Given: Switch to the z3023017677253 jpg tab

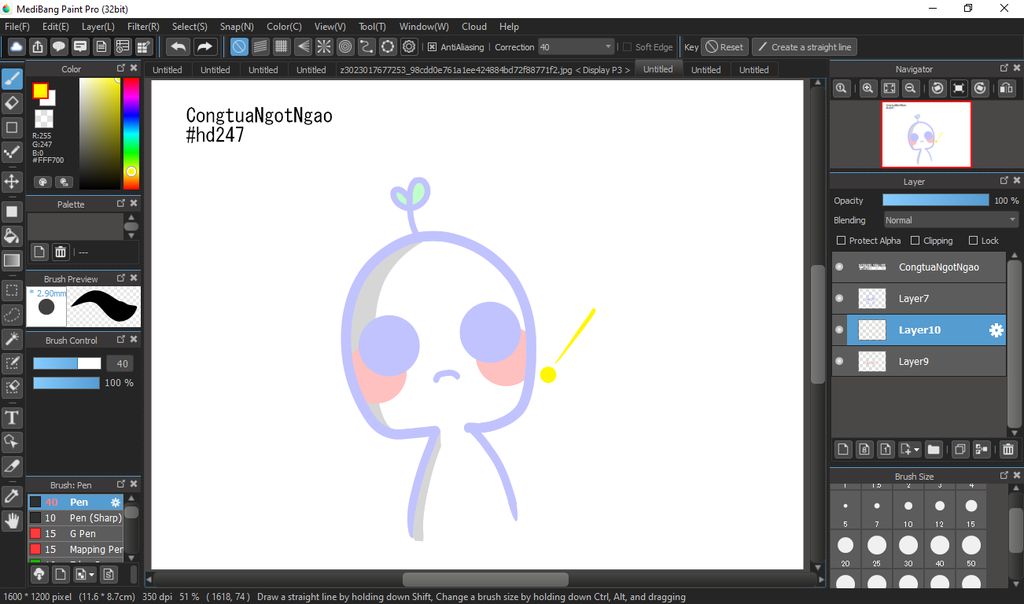Looking at the screenshot, I should 485,70.
